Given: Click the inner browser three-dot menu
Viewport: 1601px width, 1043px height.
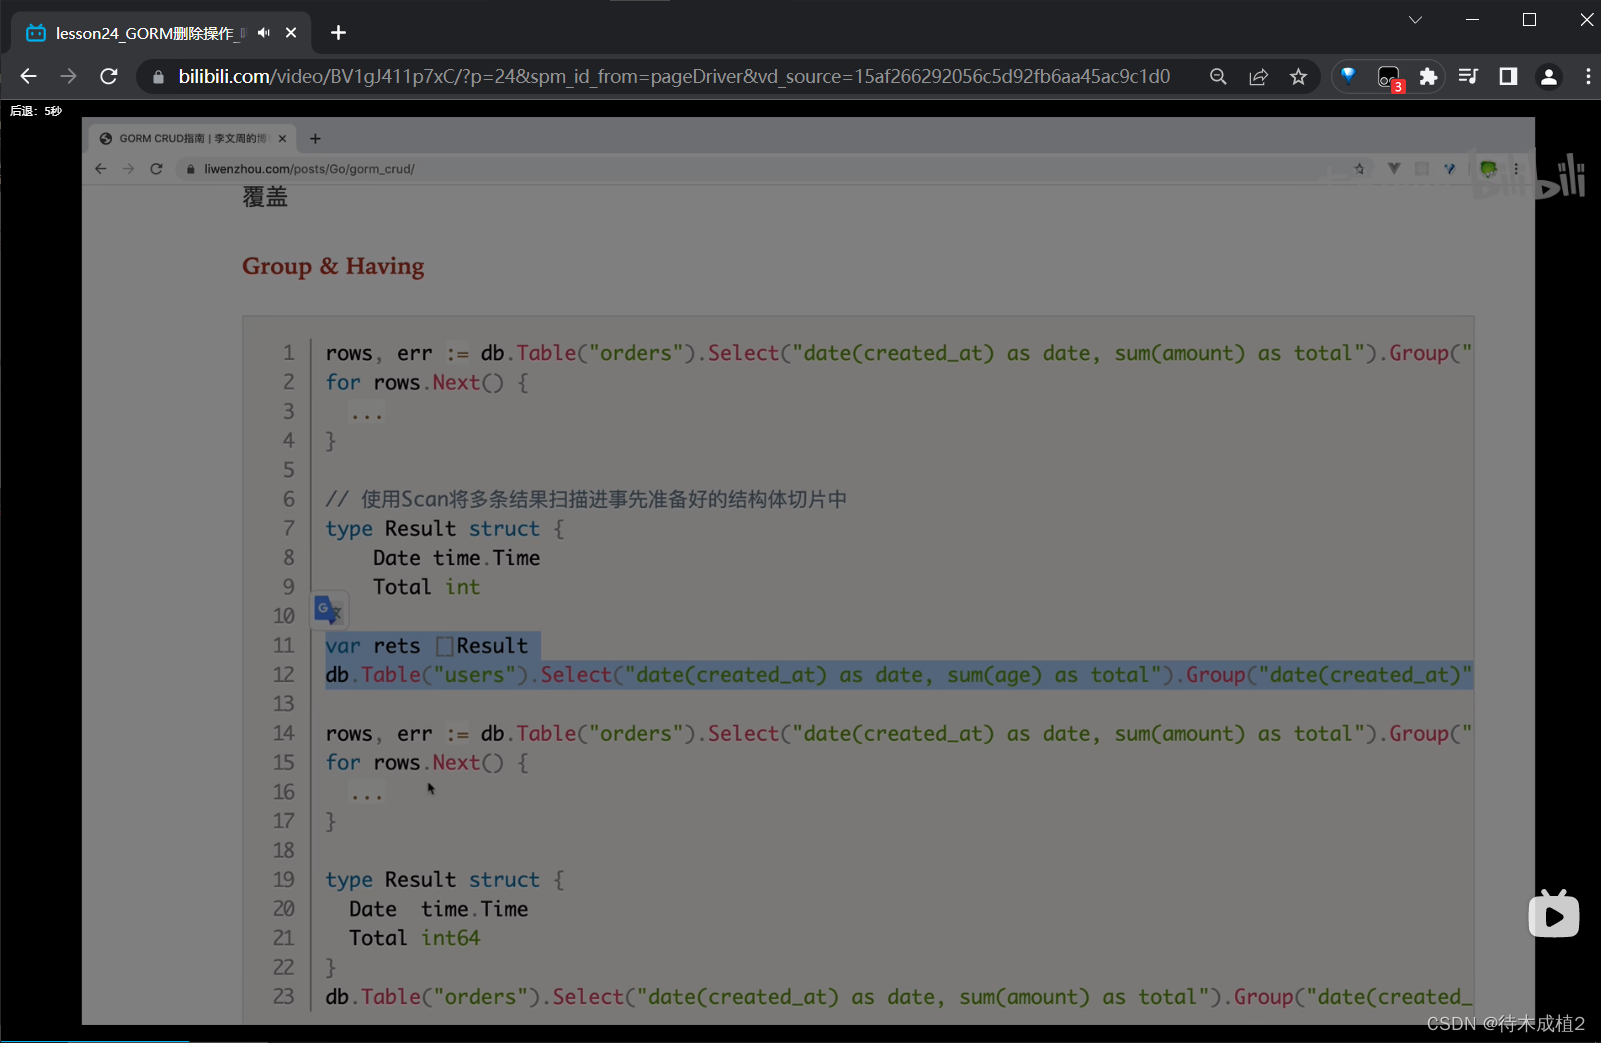Looking at the screenshot, I should pyautogui.click(x=1517, y=169).
